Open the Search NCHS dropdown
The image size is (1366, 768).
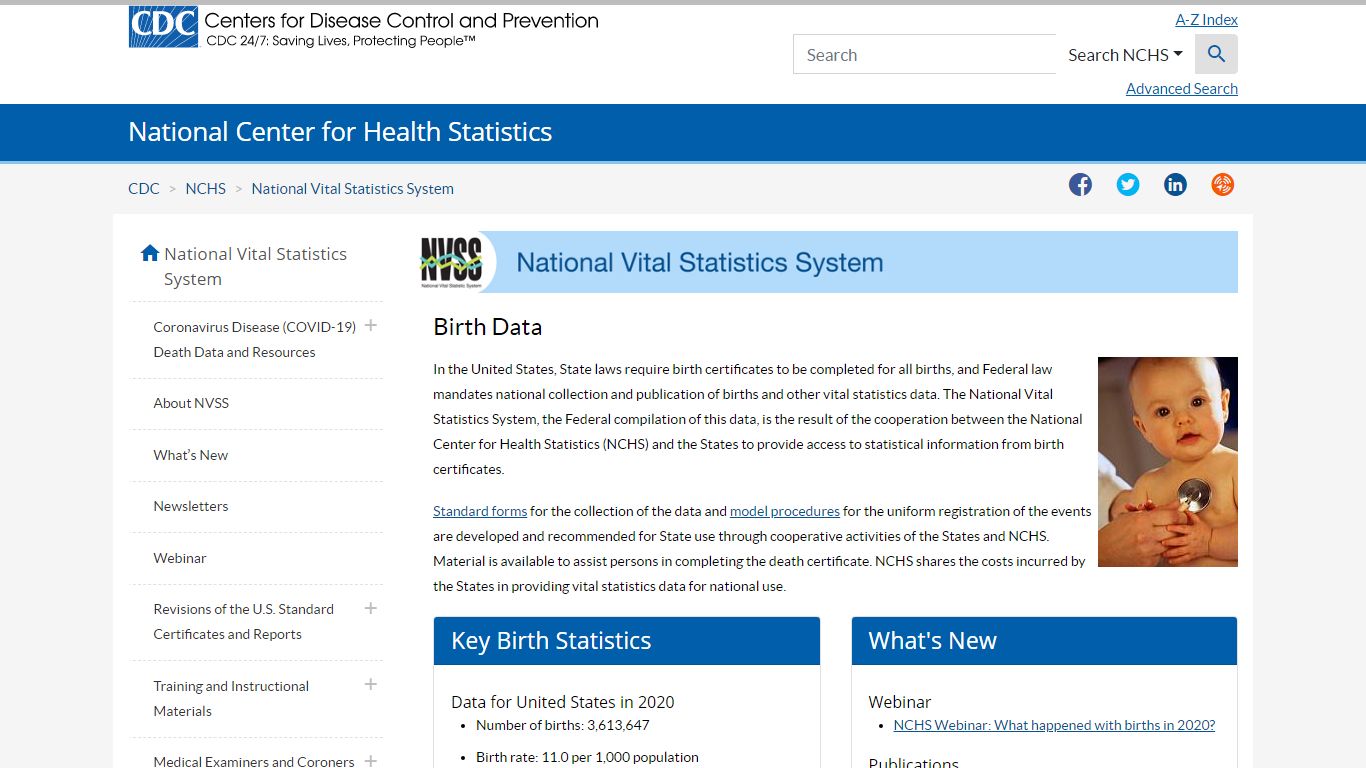click(x=1125, y=55)
